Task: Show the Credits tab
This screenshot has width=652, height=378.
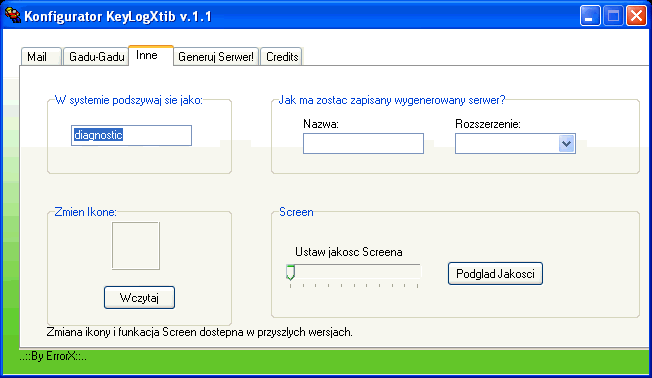Action: click(x=282, y=57)
